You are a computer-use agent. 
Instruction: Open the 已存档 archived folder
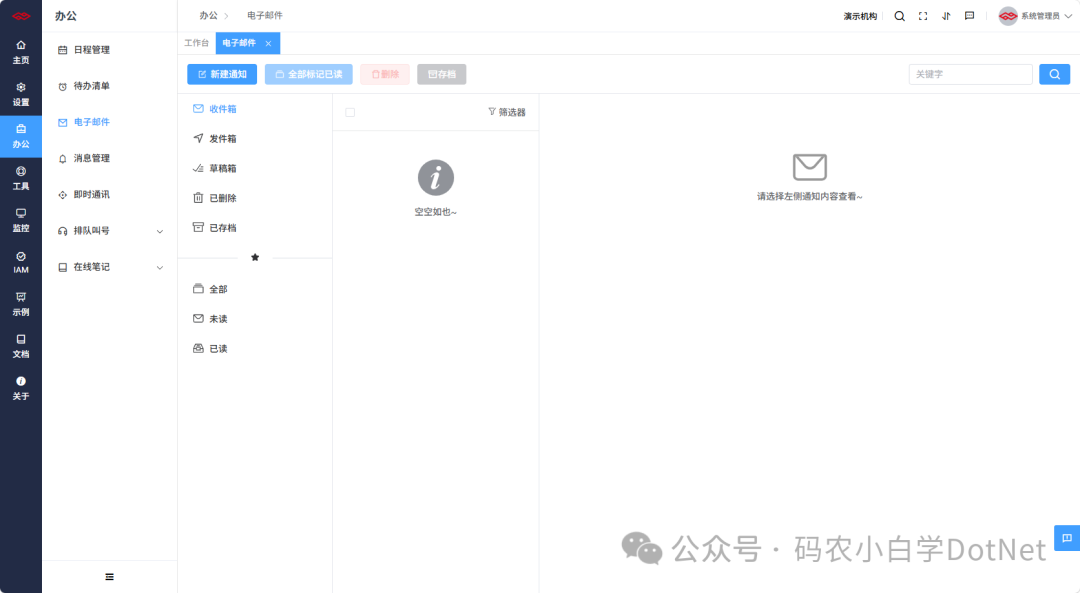[x=255, y=227]
